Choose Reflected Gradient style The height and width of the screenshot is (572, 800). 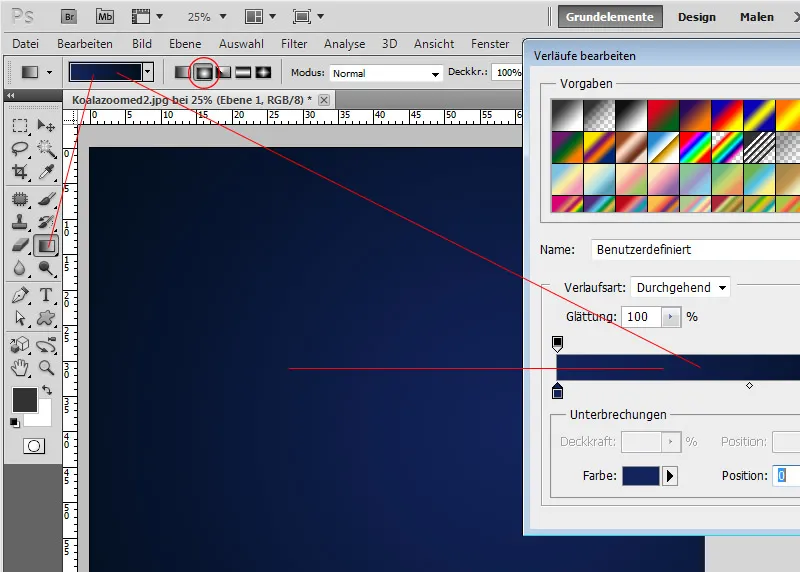[x=243, y=72]
